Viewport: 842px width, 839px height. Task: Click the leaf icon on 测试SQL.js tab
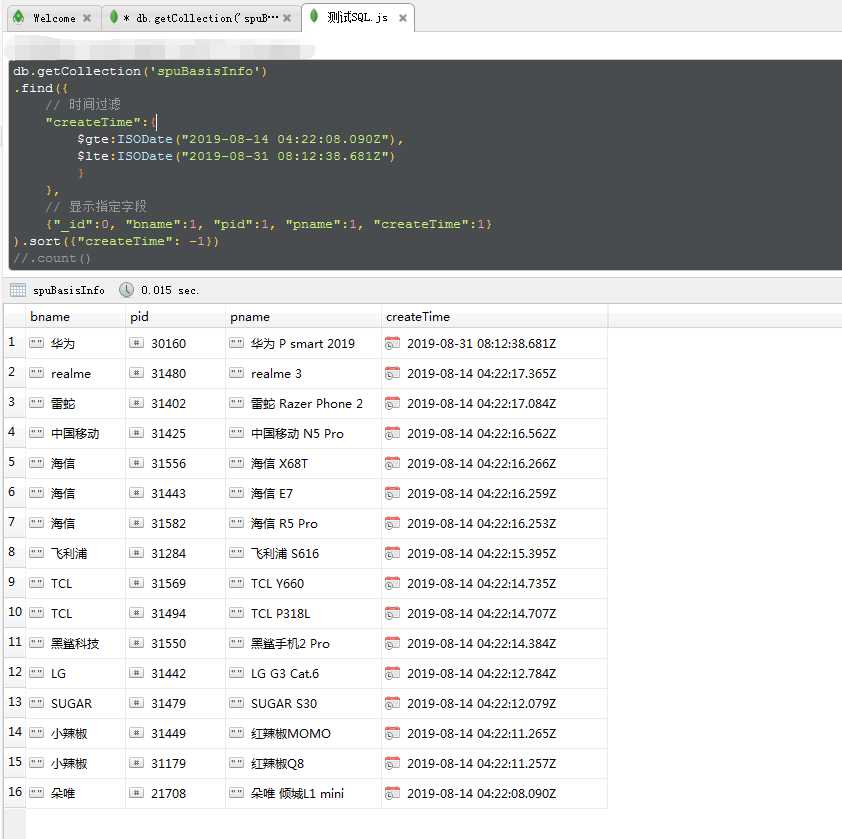(314, 16)
